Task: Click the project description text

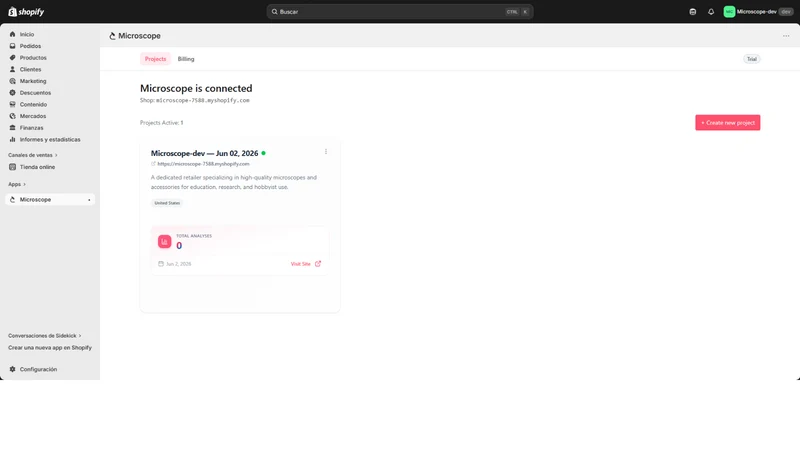Action: (234, 182)
